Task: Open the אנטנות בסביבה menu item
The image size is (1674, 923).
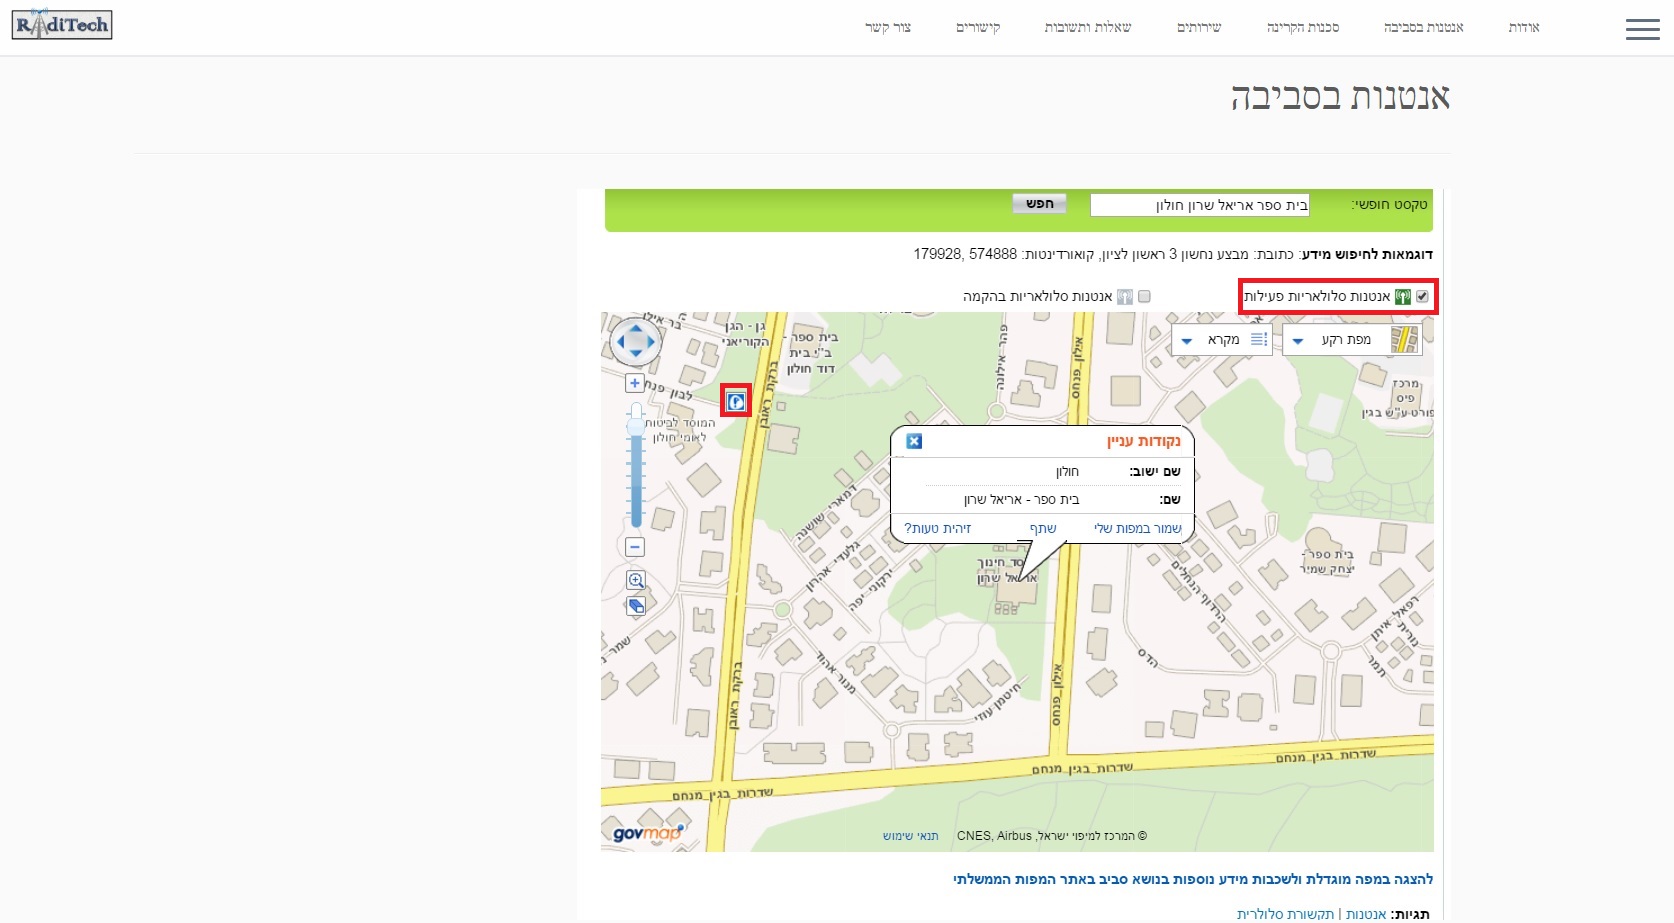Action: 1423,27
